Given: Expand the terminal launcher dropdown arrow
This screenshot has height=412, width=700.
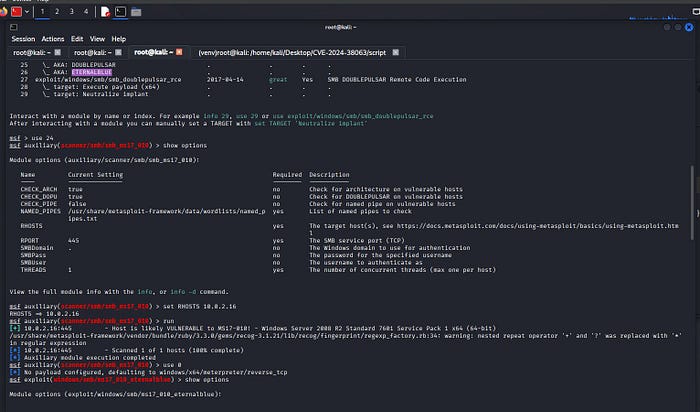Looking at the screenshot, I should coord(27,12).
